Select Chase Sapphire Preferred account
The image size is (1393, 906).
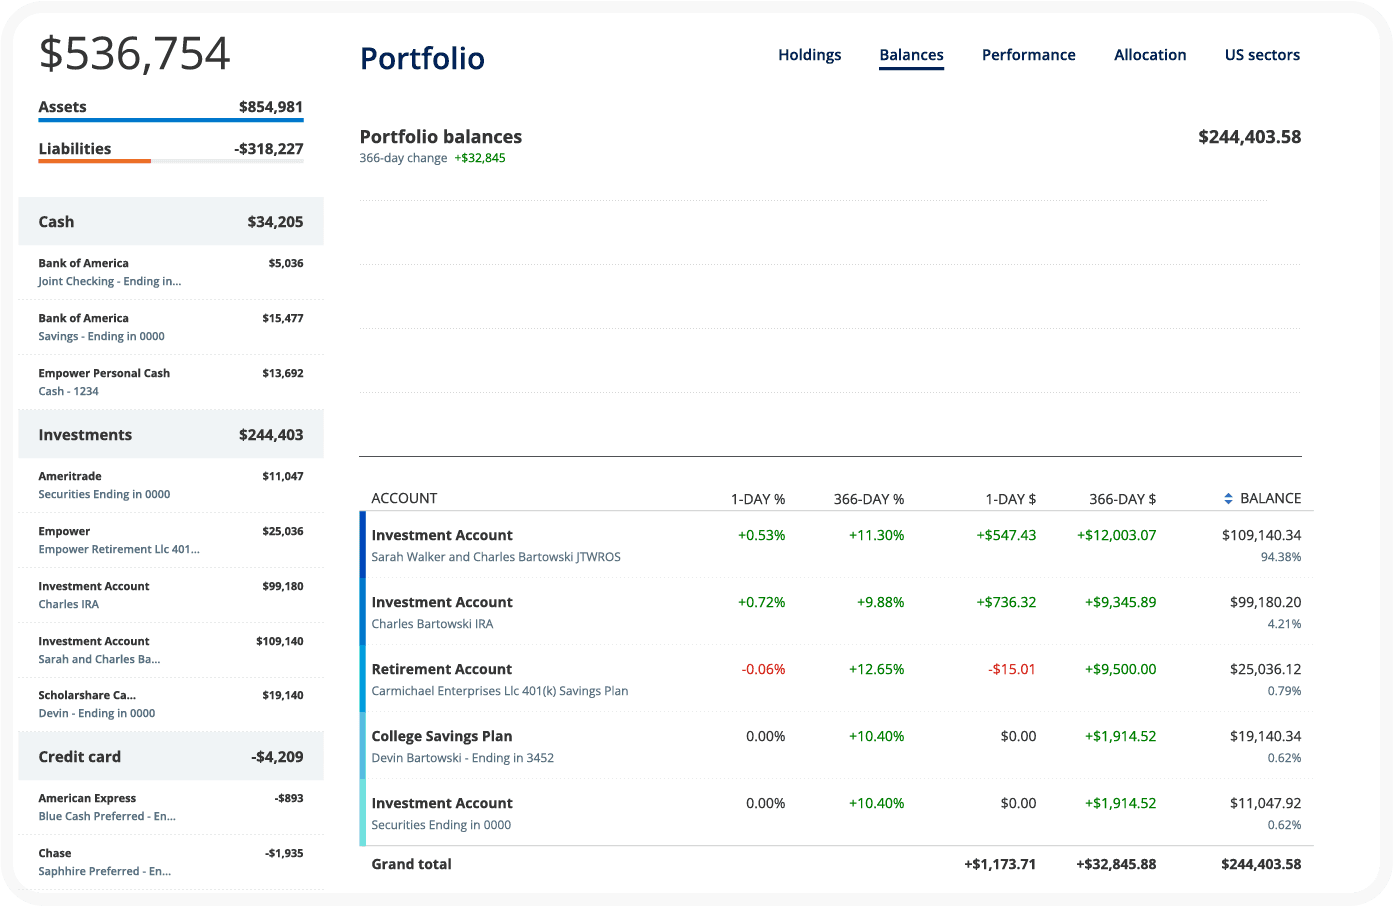click(171, 862)
